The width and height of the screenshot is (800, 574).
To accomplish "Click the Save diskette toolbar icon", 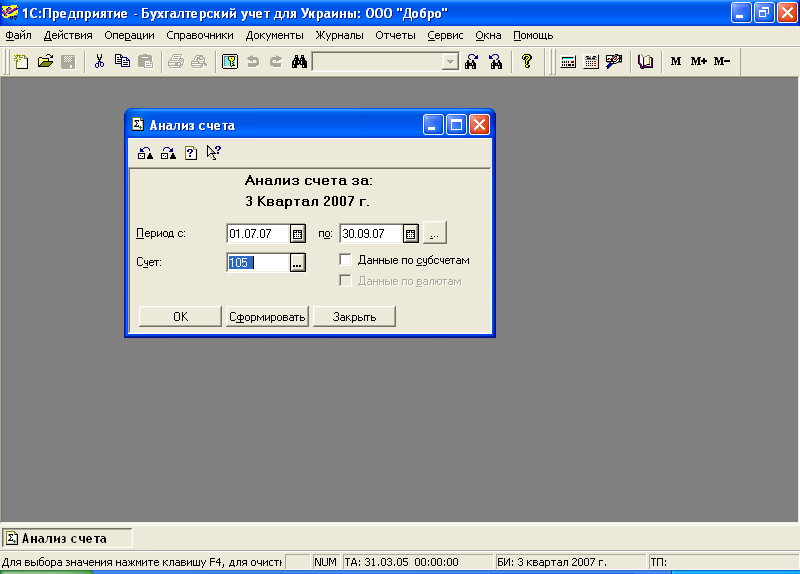I will (x=68, y=62).
